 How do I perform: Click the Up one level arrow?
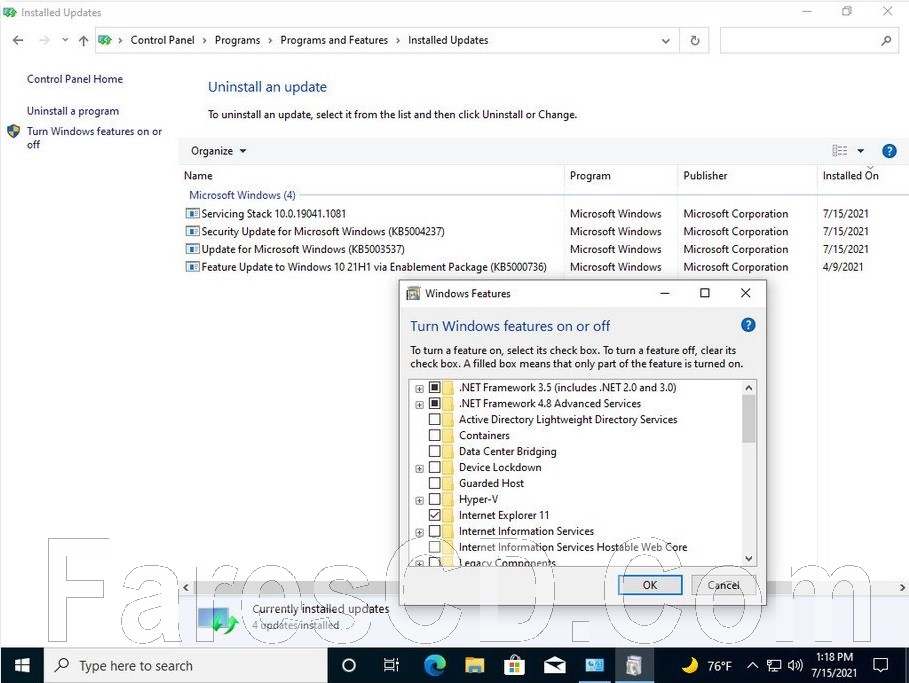pyautogui.click(x=83, y=40)
